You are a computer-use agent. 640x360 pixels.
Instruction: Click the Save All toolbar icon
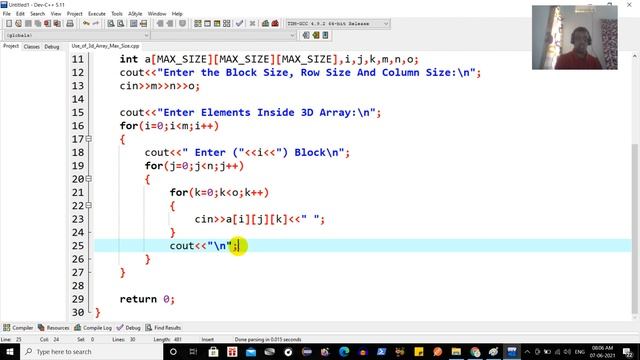click(38, 24)
